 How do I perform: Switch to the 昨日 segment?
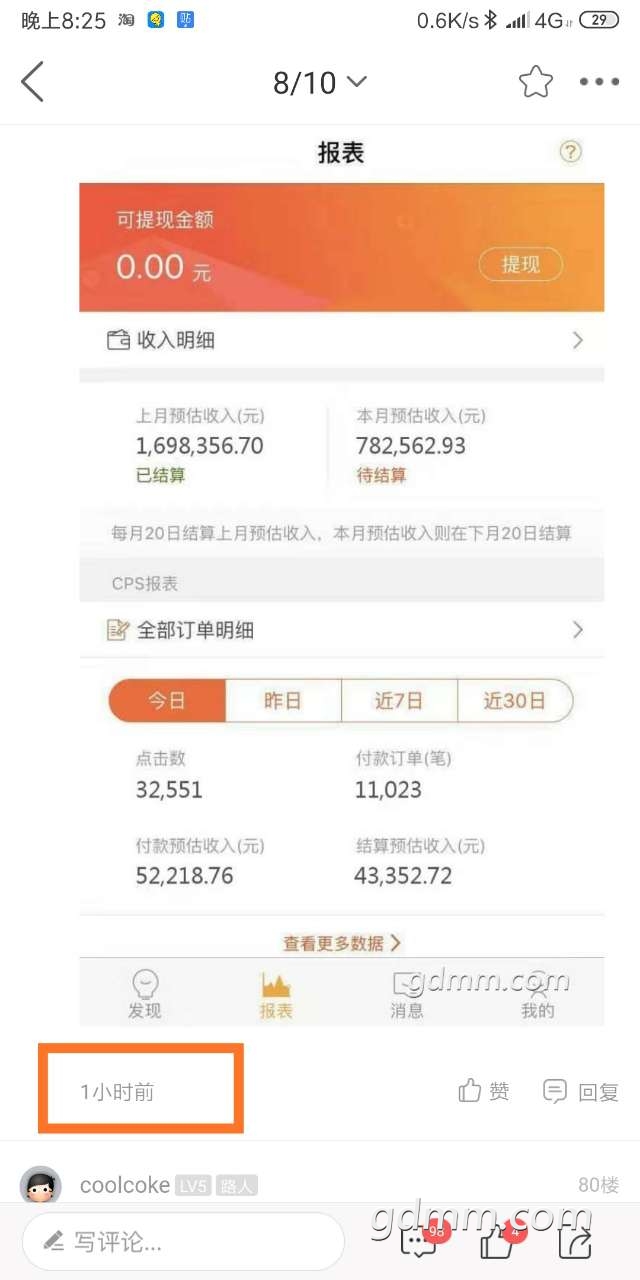tap(283, 701)
